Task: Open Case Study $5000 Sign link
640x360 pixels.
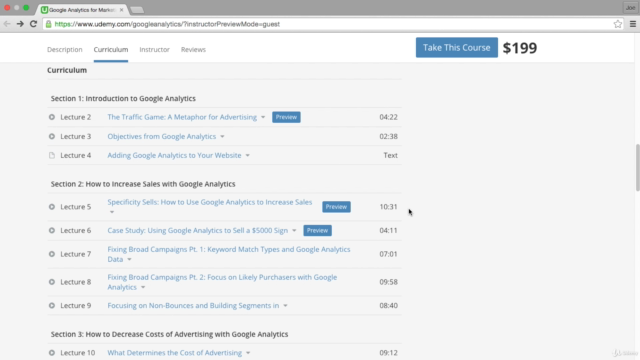Action: 198,231
